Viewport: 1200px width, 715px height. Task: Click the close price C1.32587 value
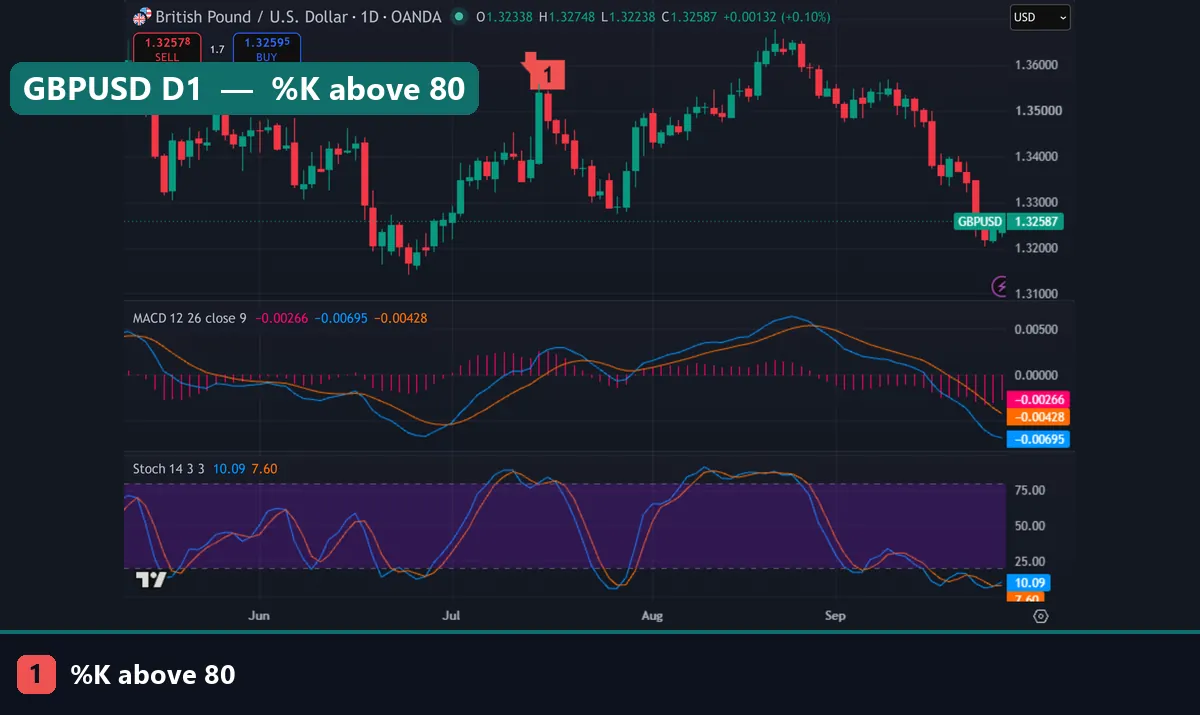click(x=691, y=17)
